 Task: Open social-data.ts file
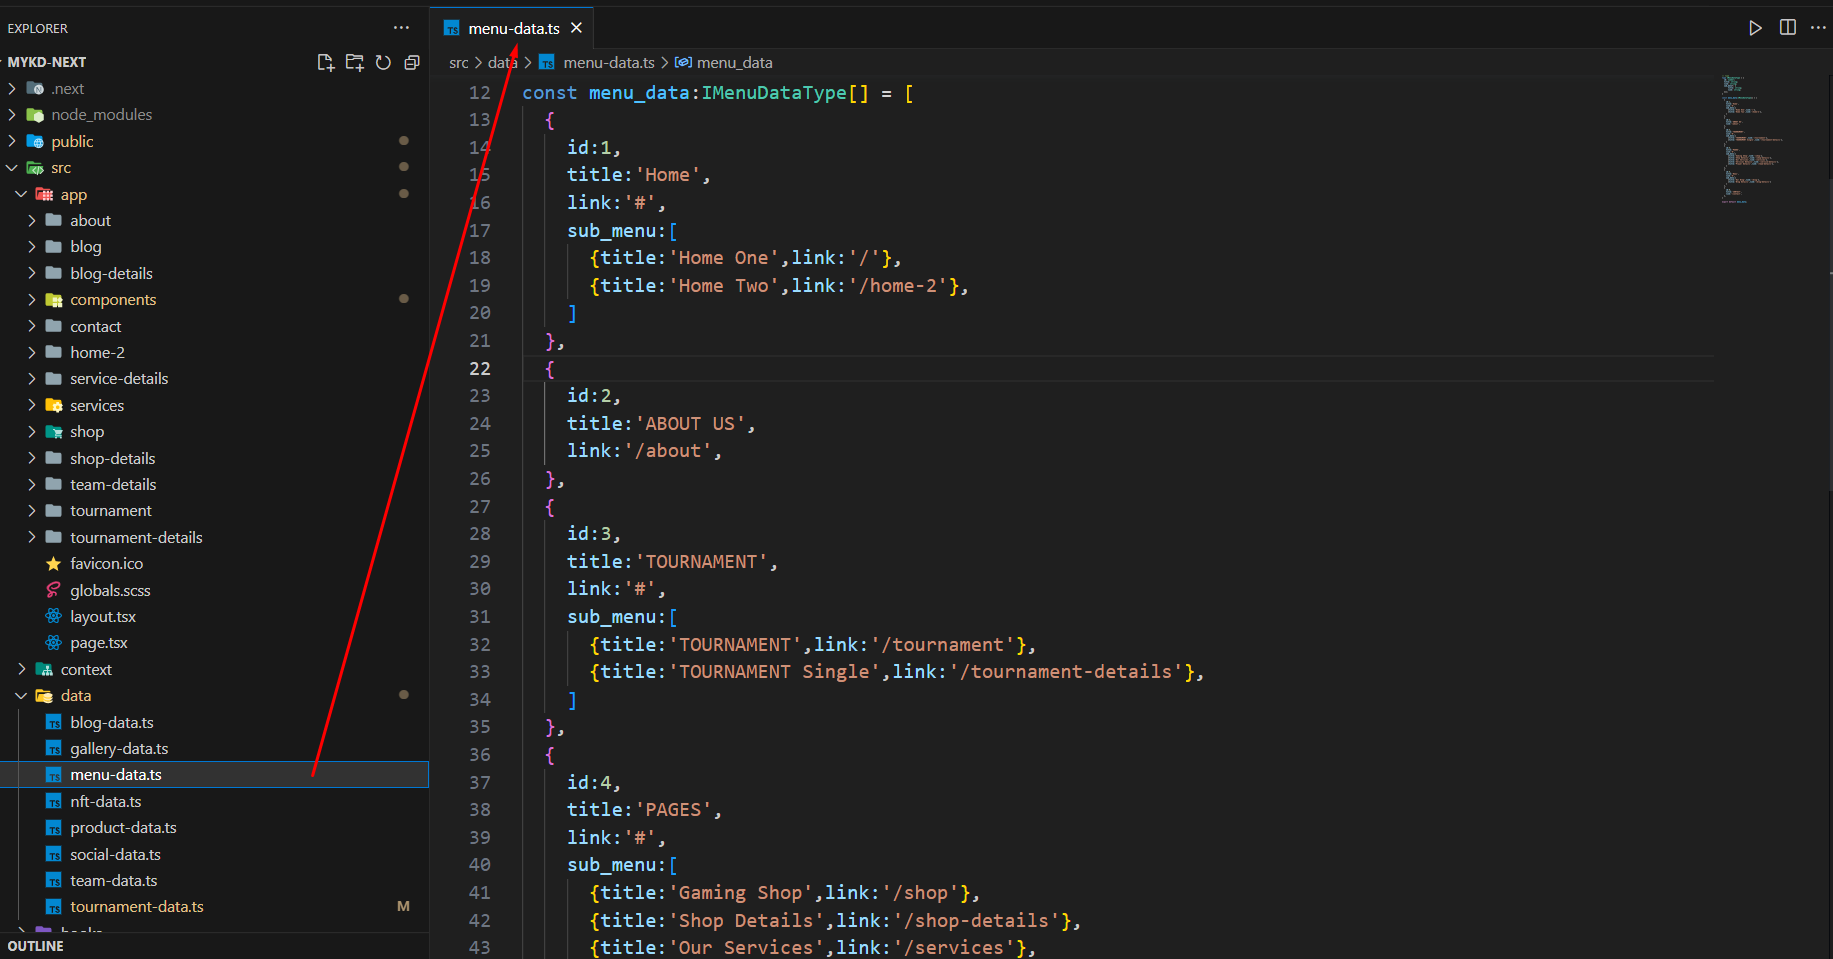point(214,854)
